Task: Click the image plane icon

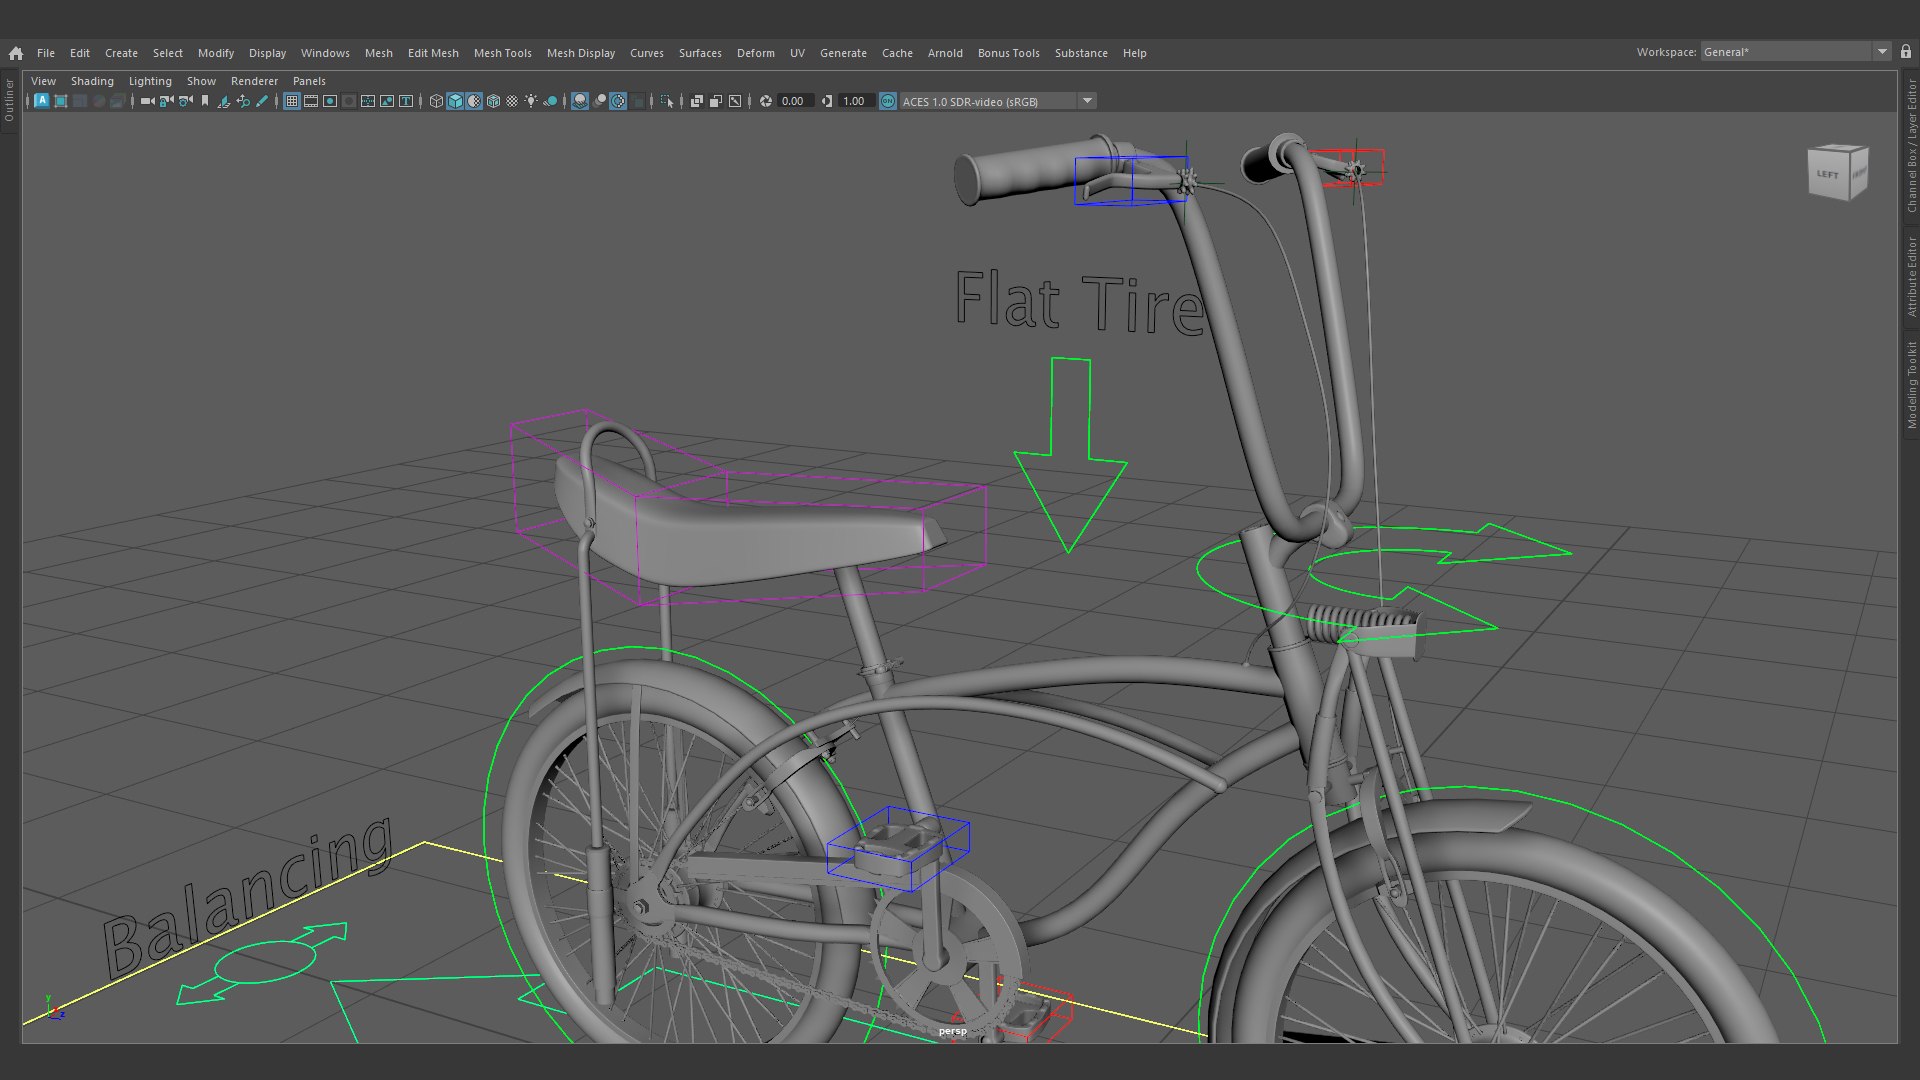Action: pos(223,101)
